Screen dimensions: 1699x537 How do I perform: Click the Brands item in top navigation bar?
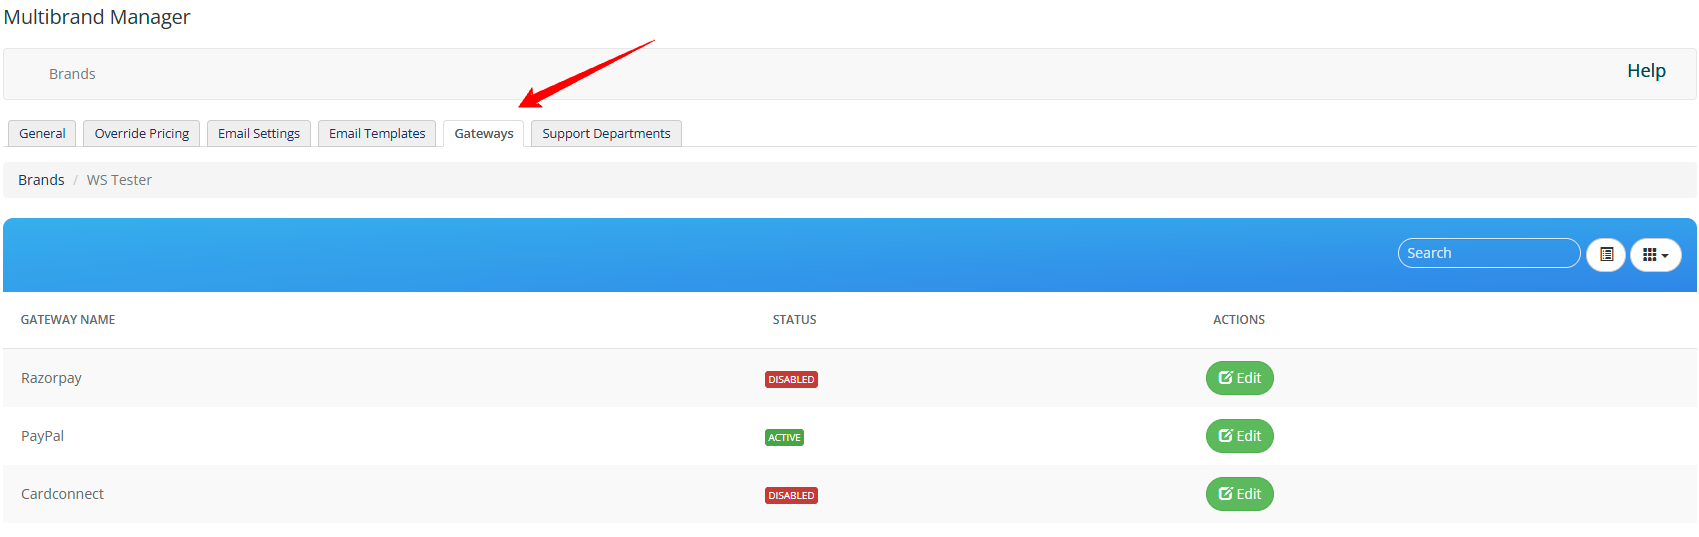[x=72, y=74]
